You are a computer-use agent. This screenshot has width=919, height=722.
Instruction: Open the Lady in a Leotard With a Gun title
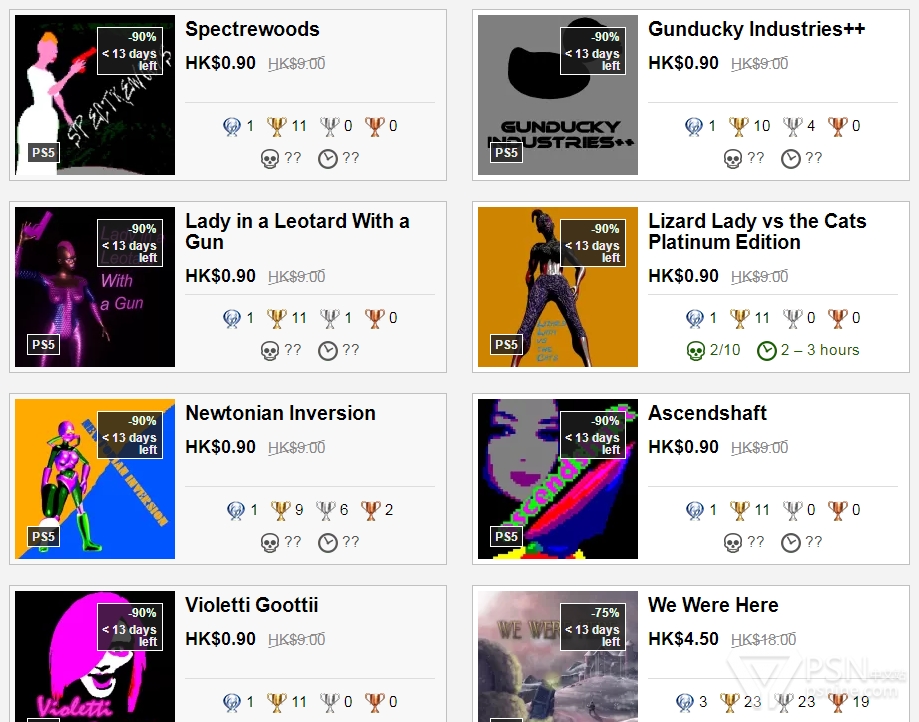tap(297, 231)
